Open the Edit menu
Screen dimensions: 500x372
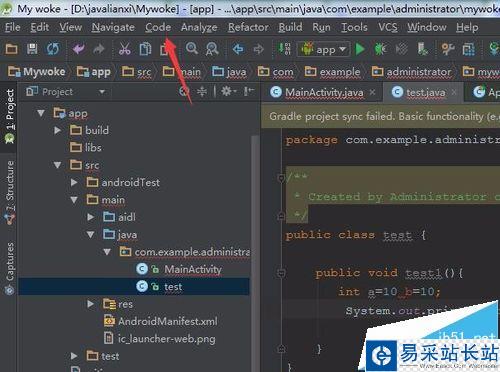click(39, 27)
